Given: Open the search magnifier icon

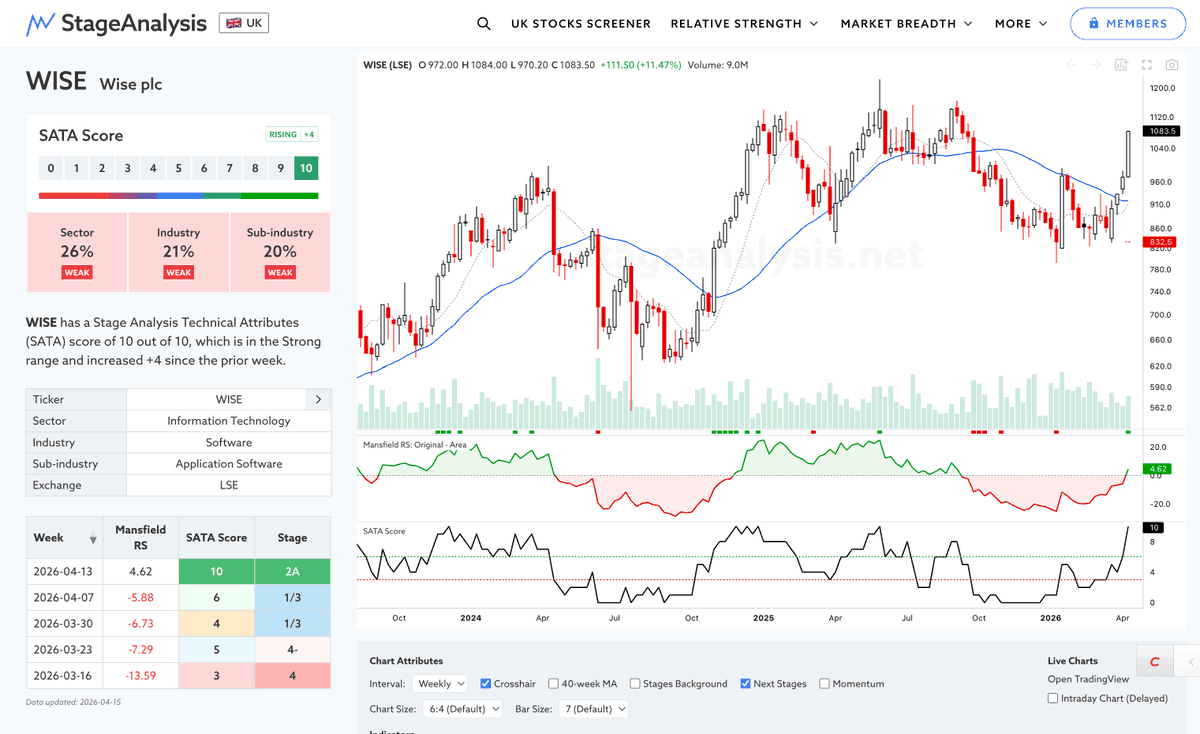Looking at the screenshot, I should click(484, 23).
